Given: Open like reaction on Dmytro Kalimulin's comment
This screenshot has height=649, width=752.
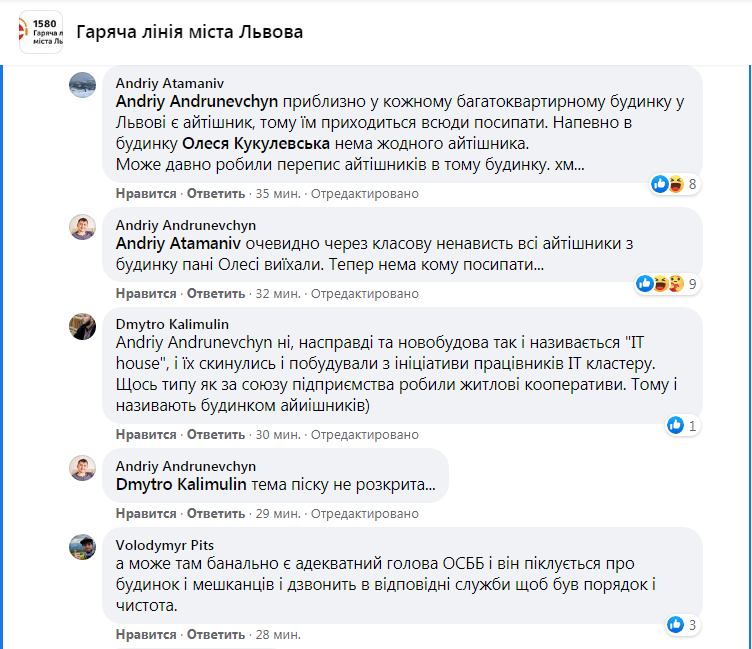Looking at the screenshot, I should [x=677, y=426].
